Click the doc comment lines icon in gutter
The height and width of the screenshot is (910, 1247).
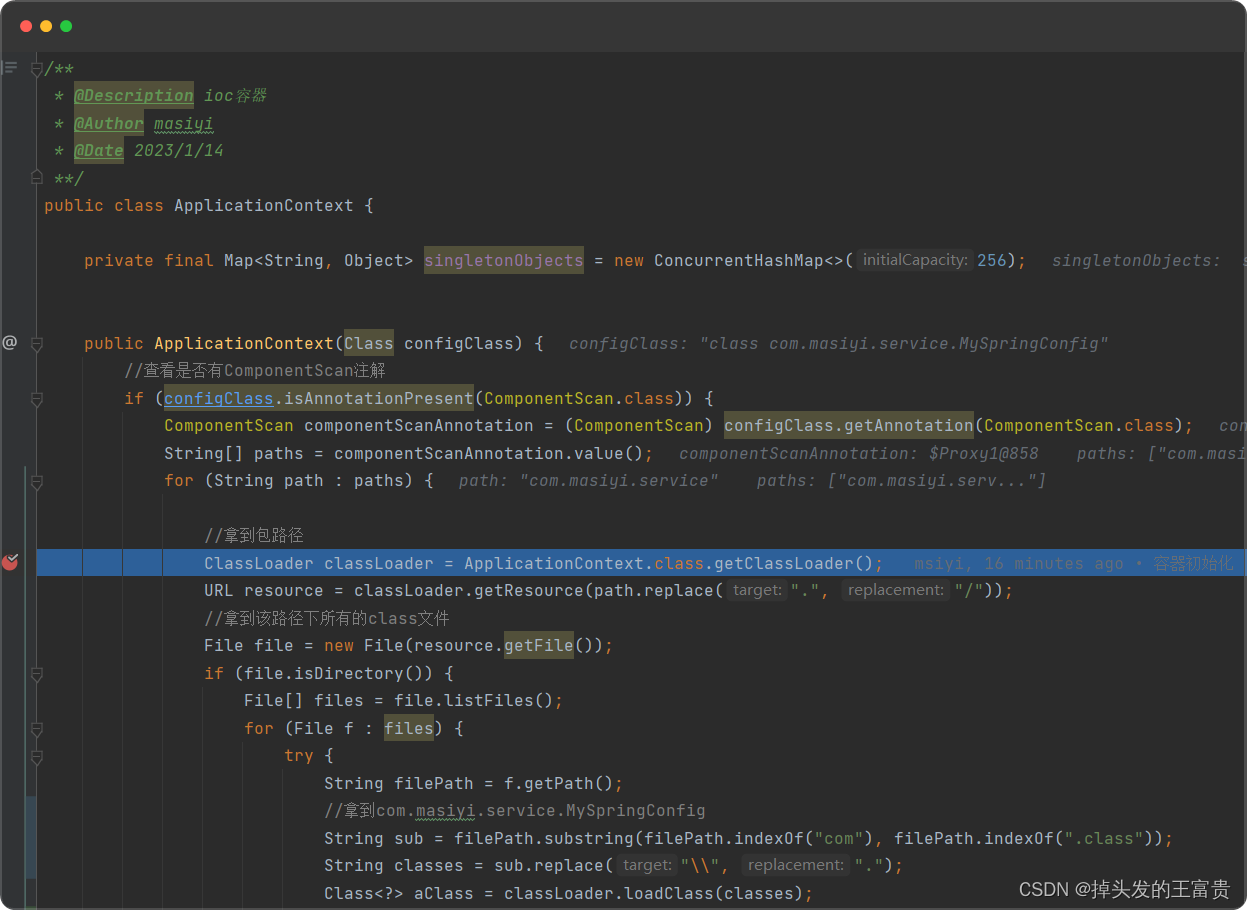coord(9,68)
